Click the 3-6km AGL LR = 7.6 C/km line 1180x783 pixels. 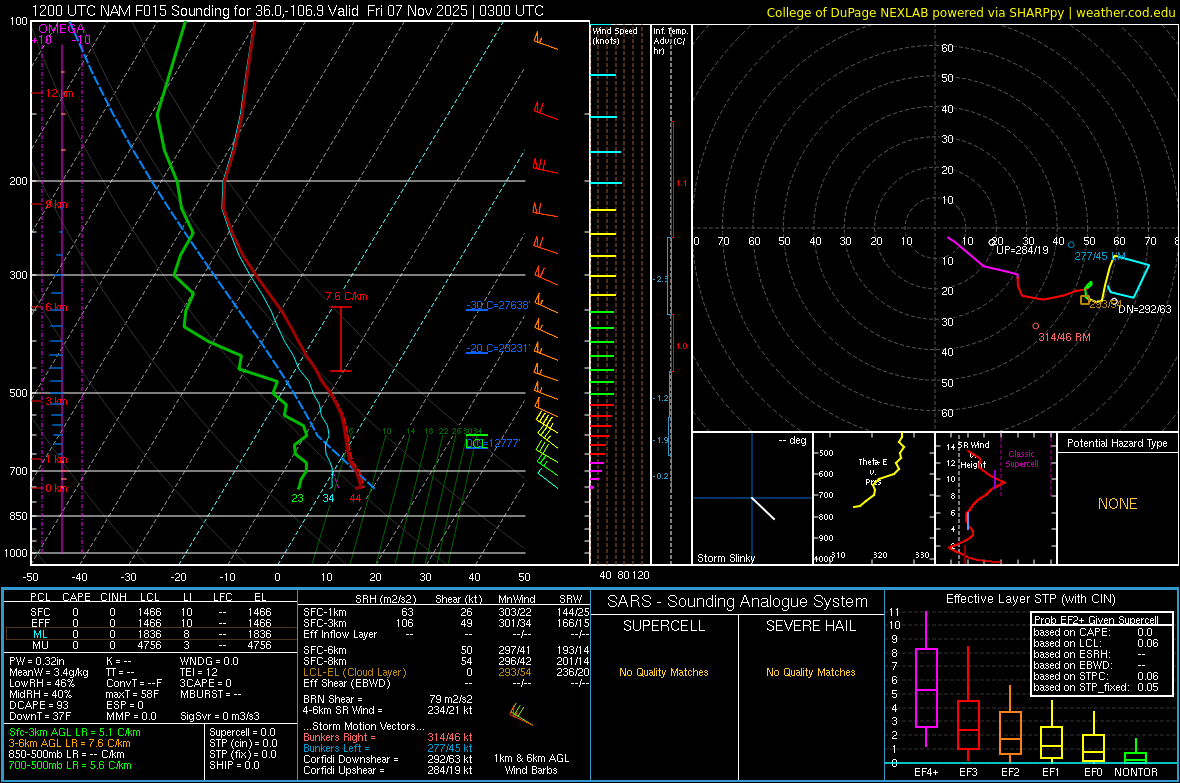[69, 743]
